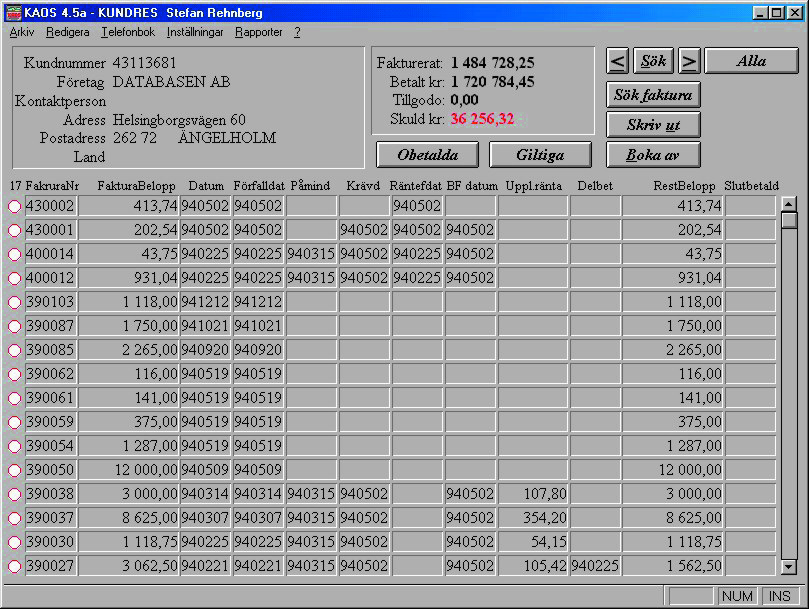Select radio button for invoice 390050
The width and height of the screenshot is (809, 609).
14,470
